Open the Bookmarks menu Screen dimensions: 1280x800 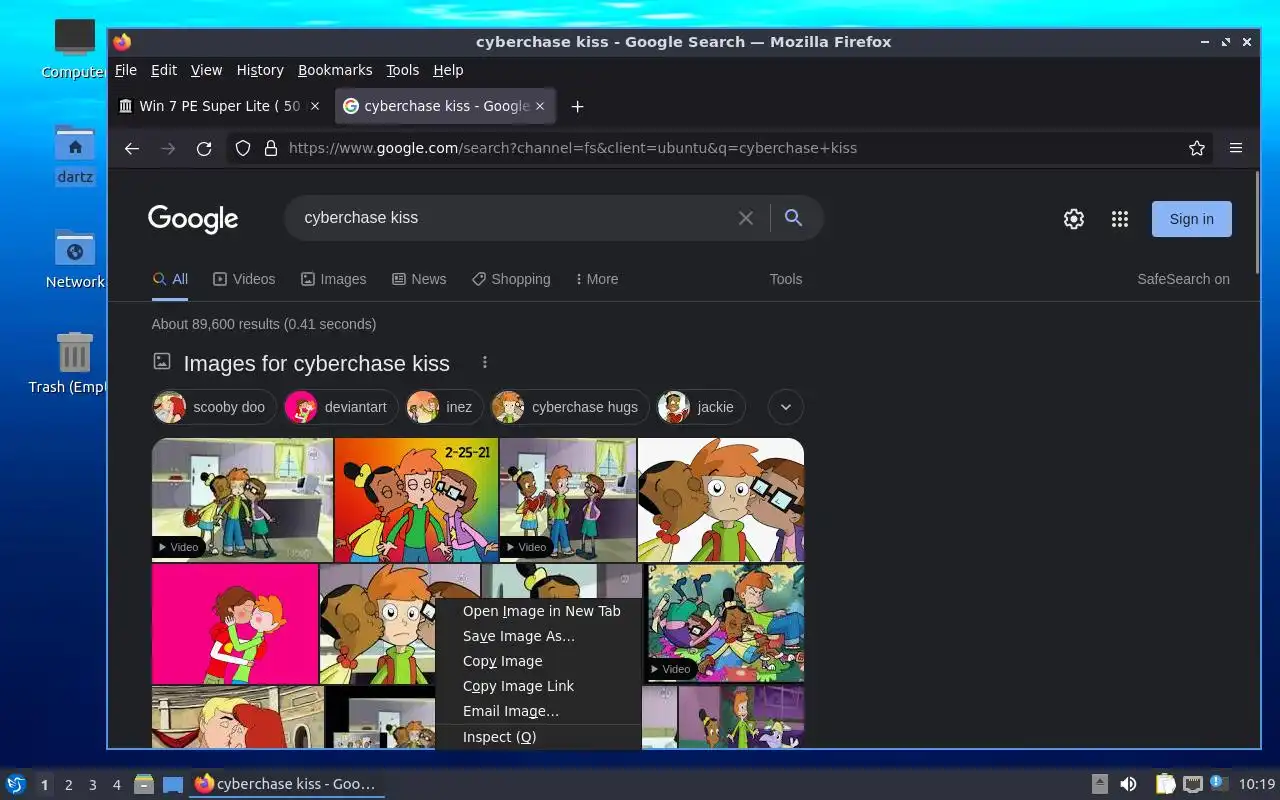[335, 70]
